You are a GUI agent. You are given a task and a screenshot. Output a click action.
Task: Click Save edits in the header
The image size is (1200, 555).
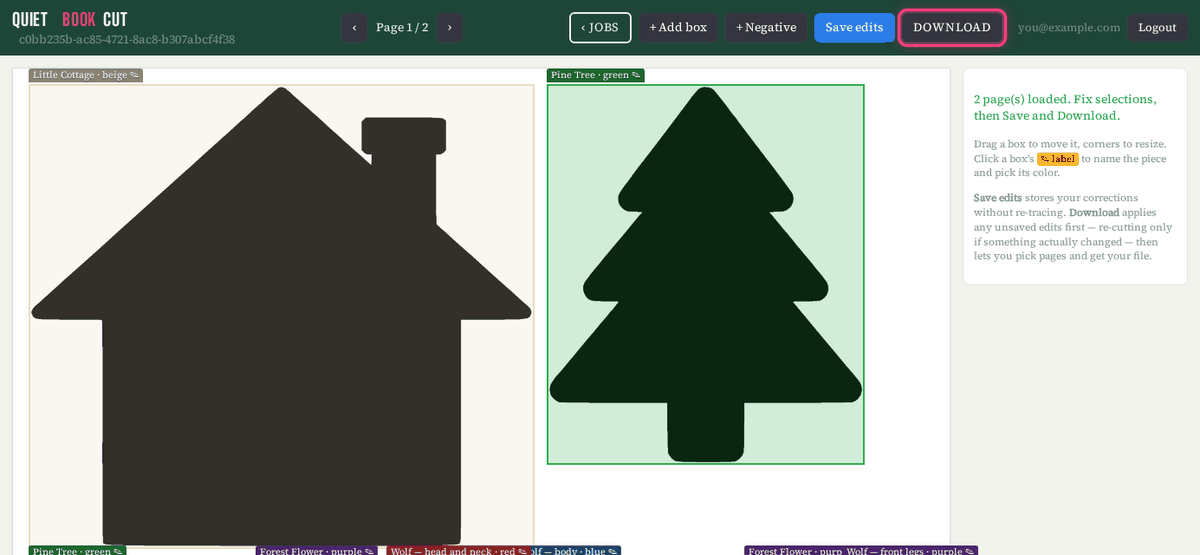[854, 27]
